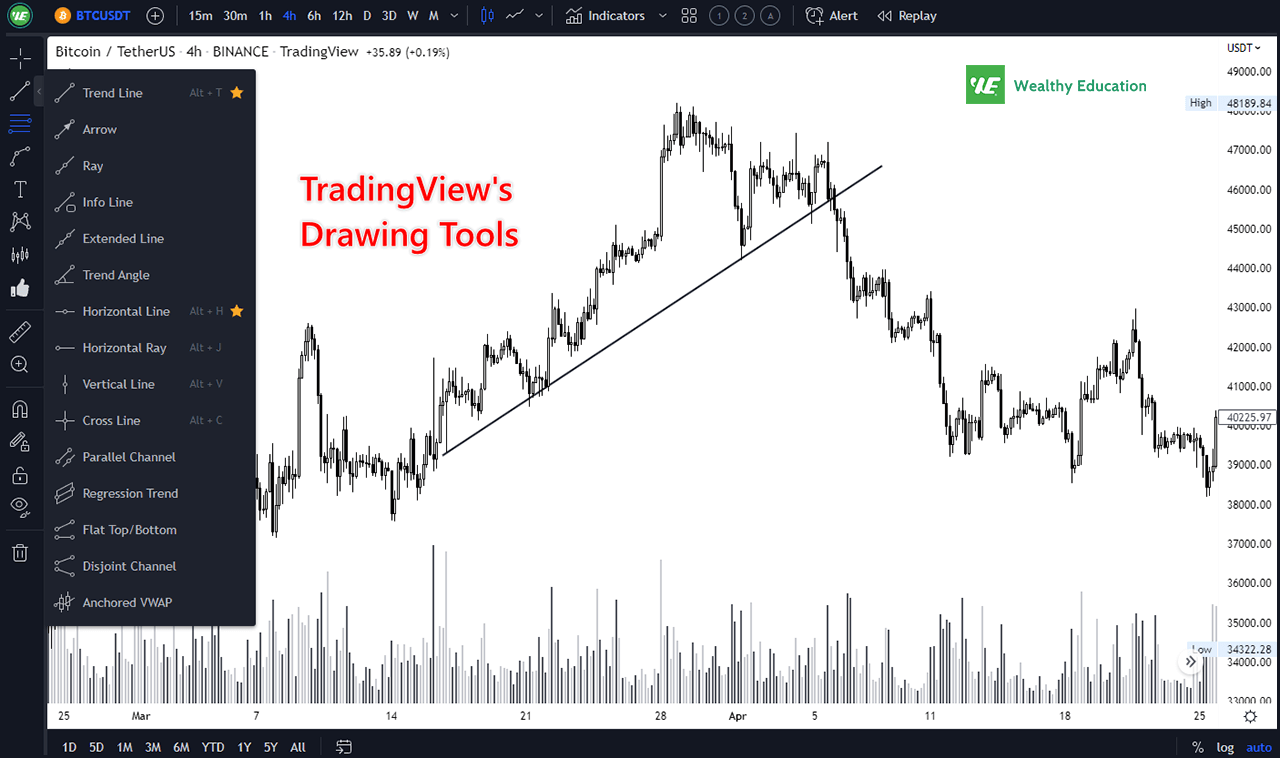The height and width of the screenshot is (758, 1280).
Task: Click the Wealthy Education logo top-left
Action: click(19, 16)
